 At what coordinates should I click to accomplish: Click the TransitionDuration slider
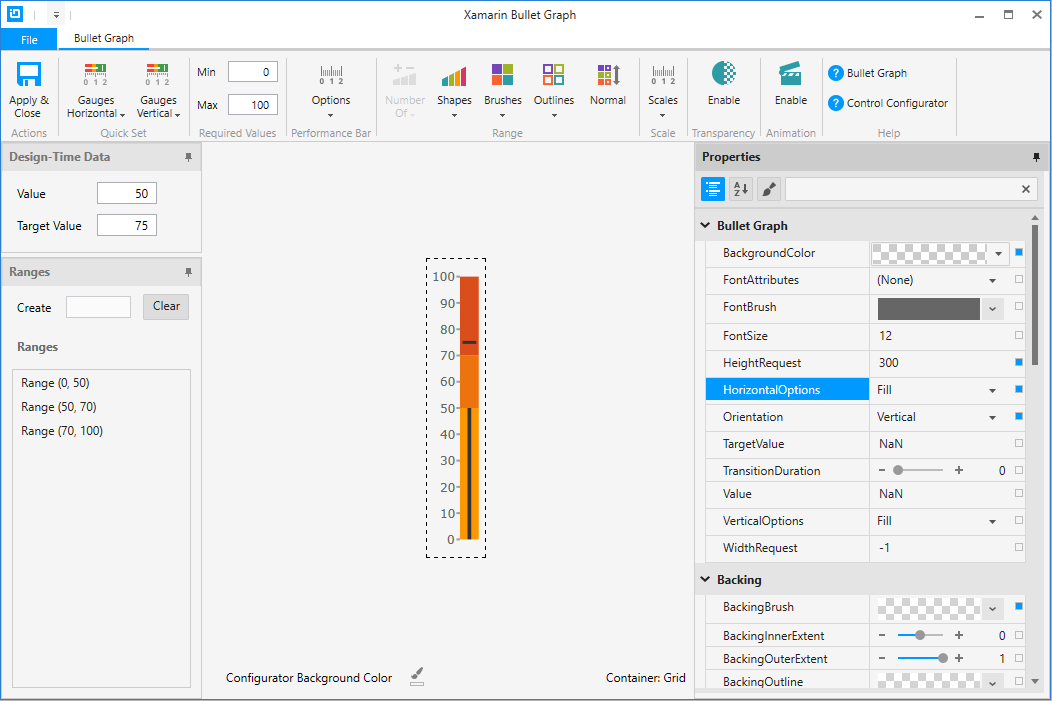pos(920,470)
